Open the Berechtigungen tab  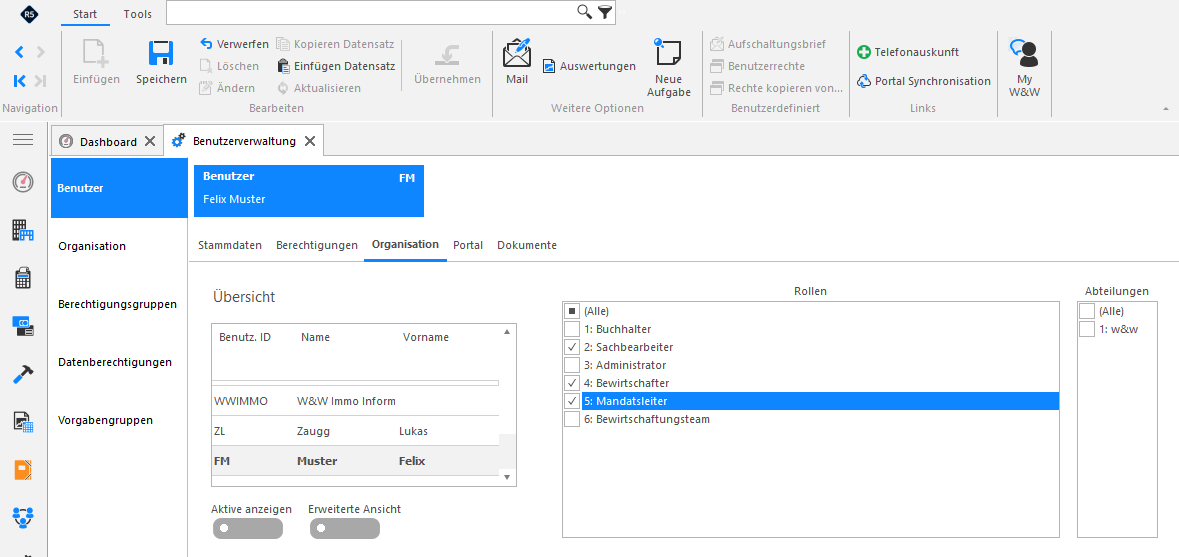pyautogui.click(x=317, y=246)
